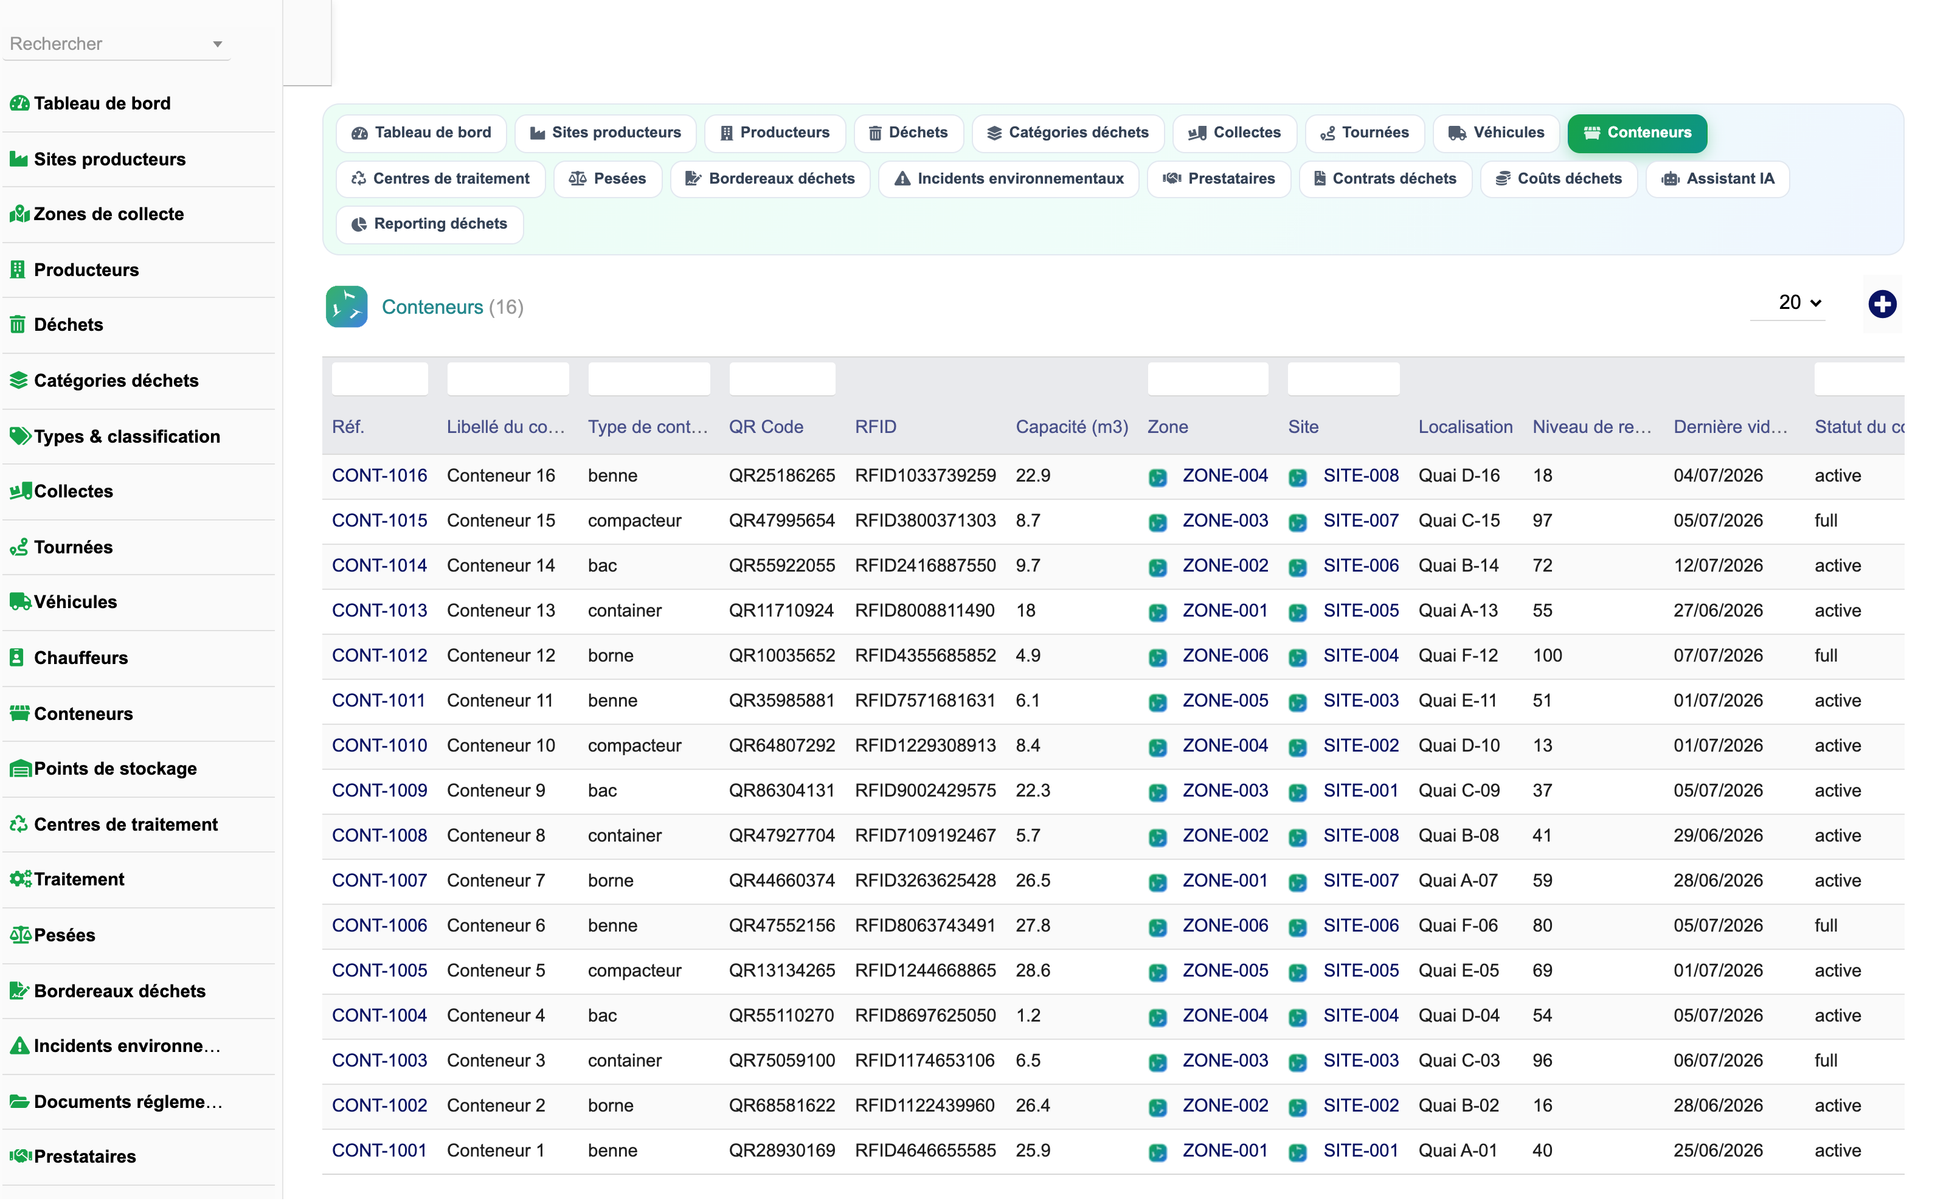Image resolution: width=1946 pixels, height=1204 pixels.
Task: Click the QR Code filter input field
Action: tap(782, 379)
